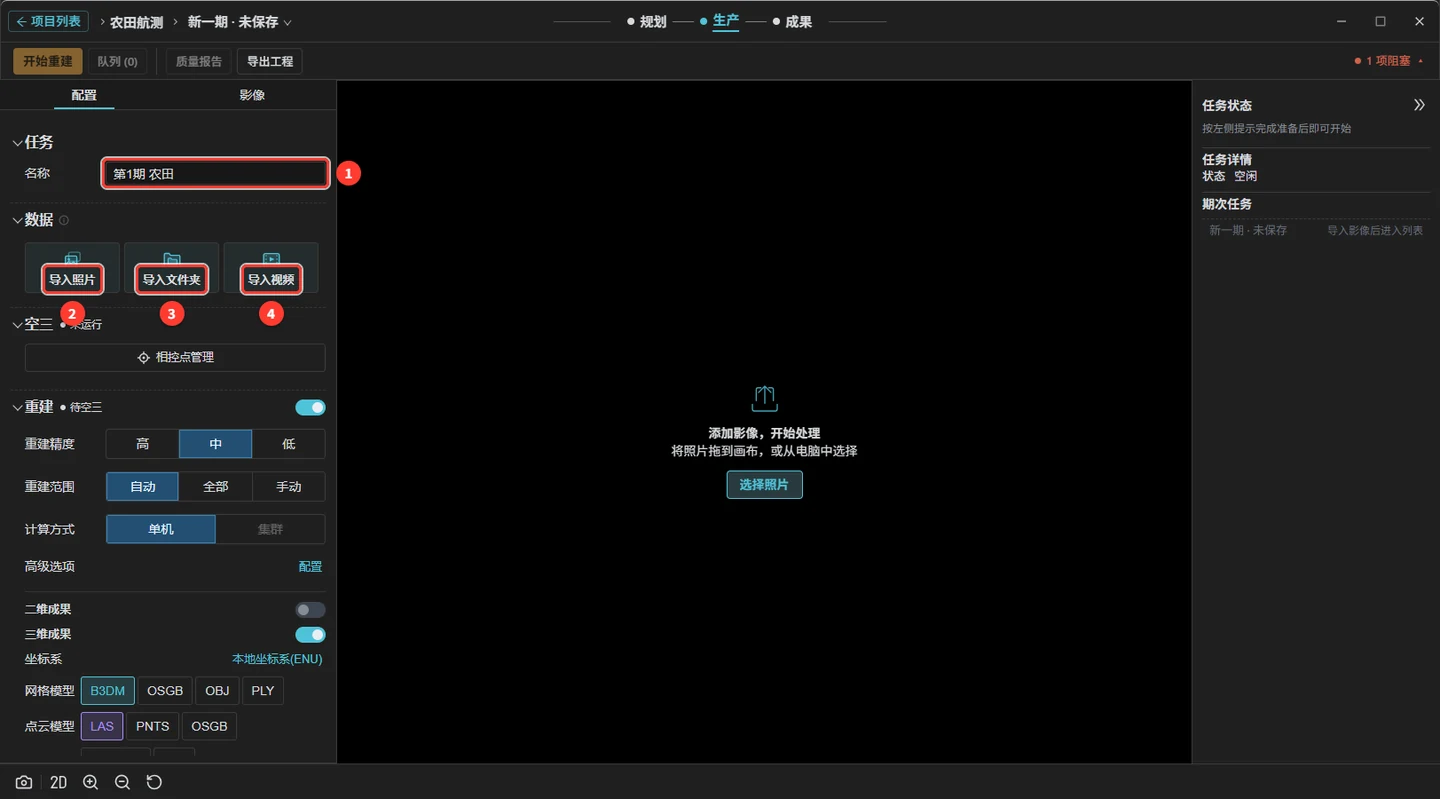
Task: Toggle OSGB in the 点云模型 row
Action: [x=210, y=726]
